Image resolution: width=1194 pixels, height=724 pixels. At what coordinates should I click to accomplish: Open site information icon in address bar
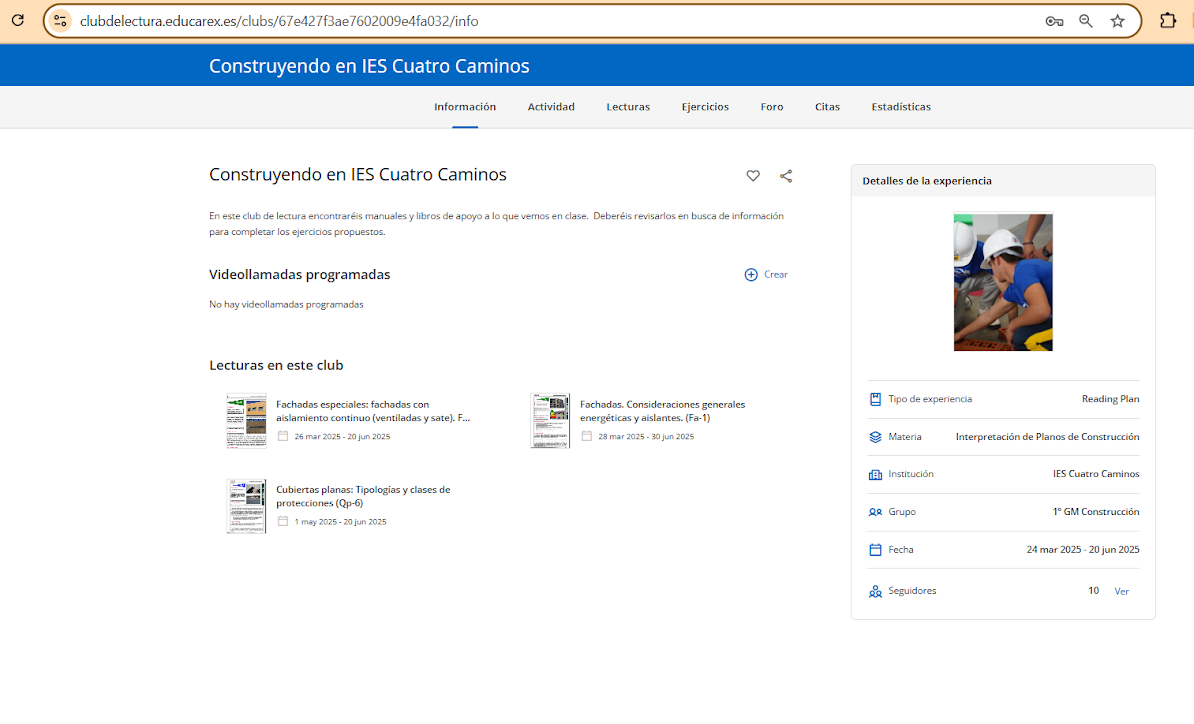(60, 21)
